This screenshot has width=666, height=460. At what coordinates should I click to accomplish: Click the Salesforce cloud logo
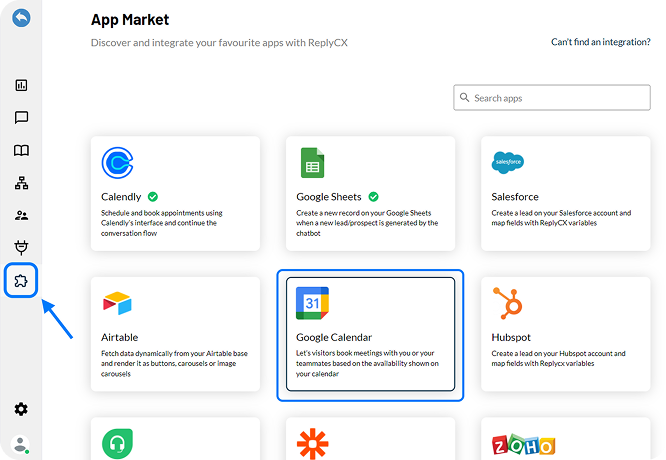508,162
